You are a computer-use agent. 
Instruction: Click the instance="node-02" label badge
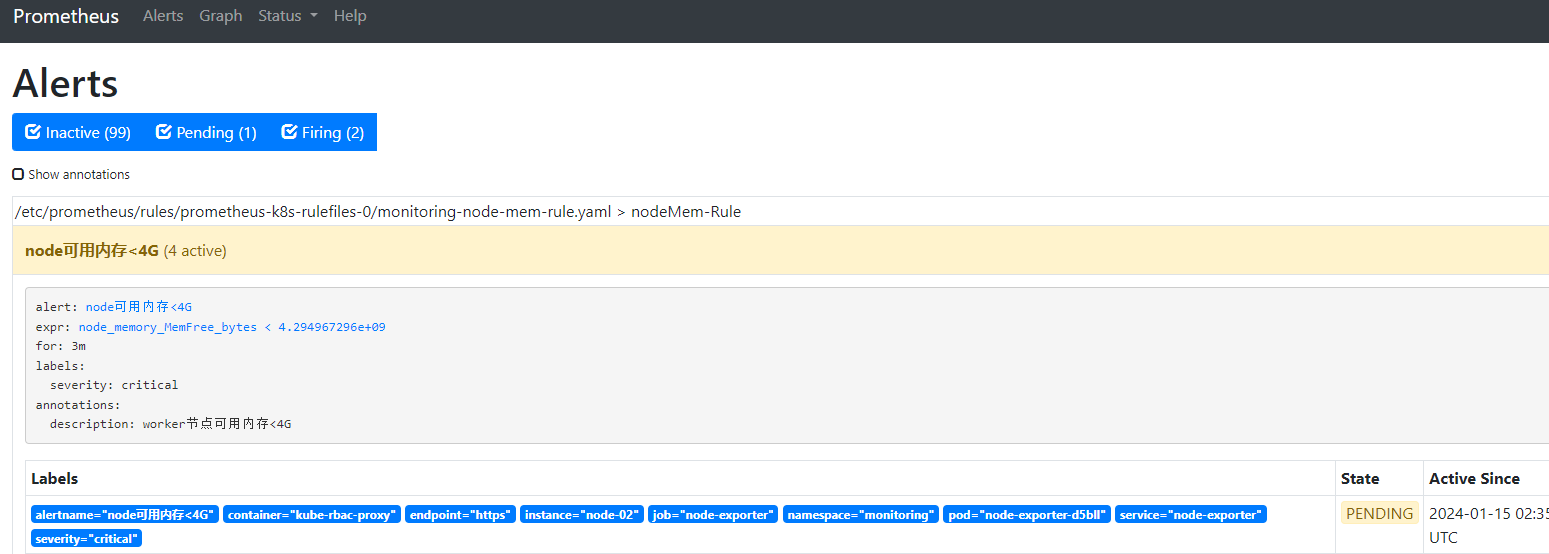(582, 515)
